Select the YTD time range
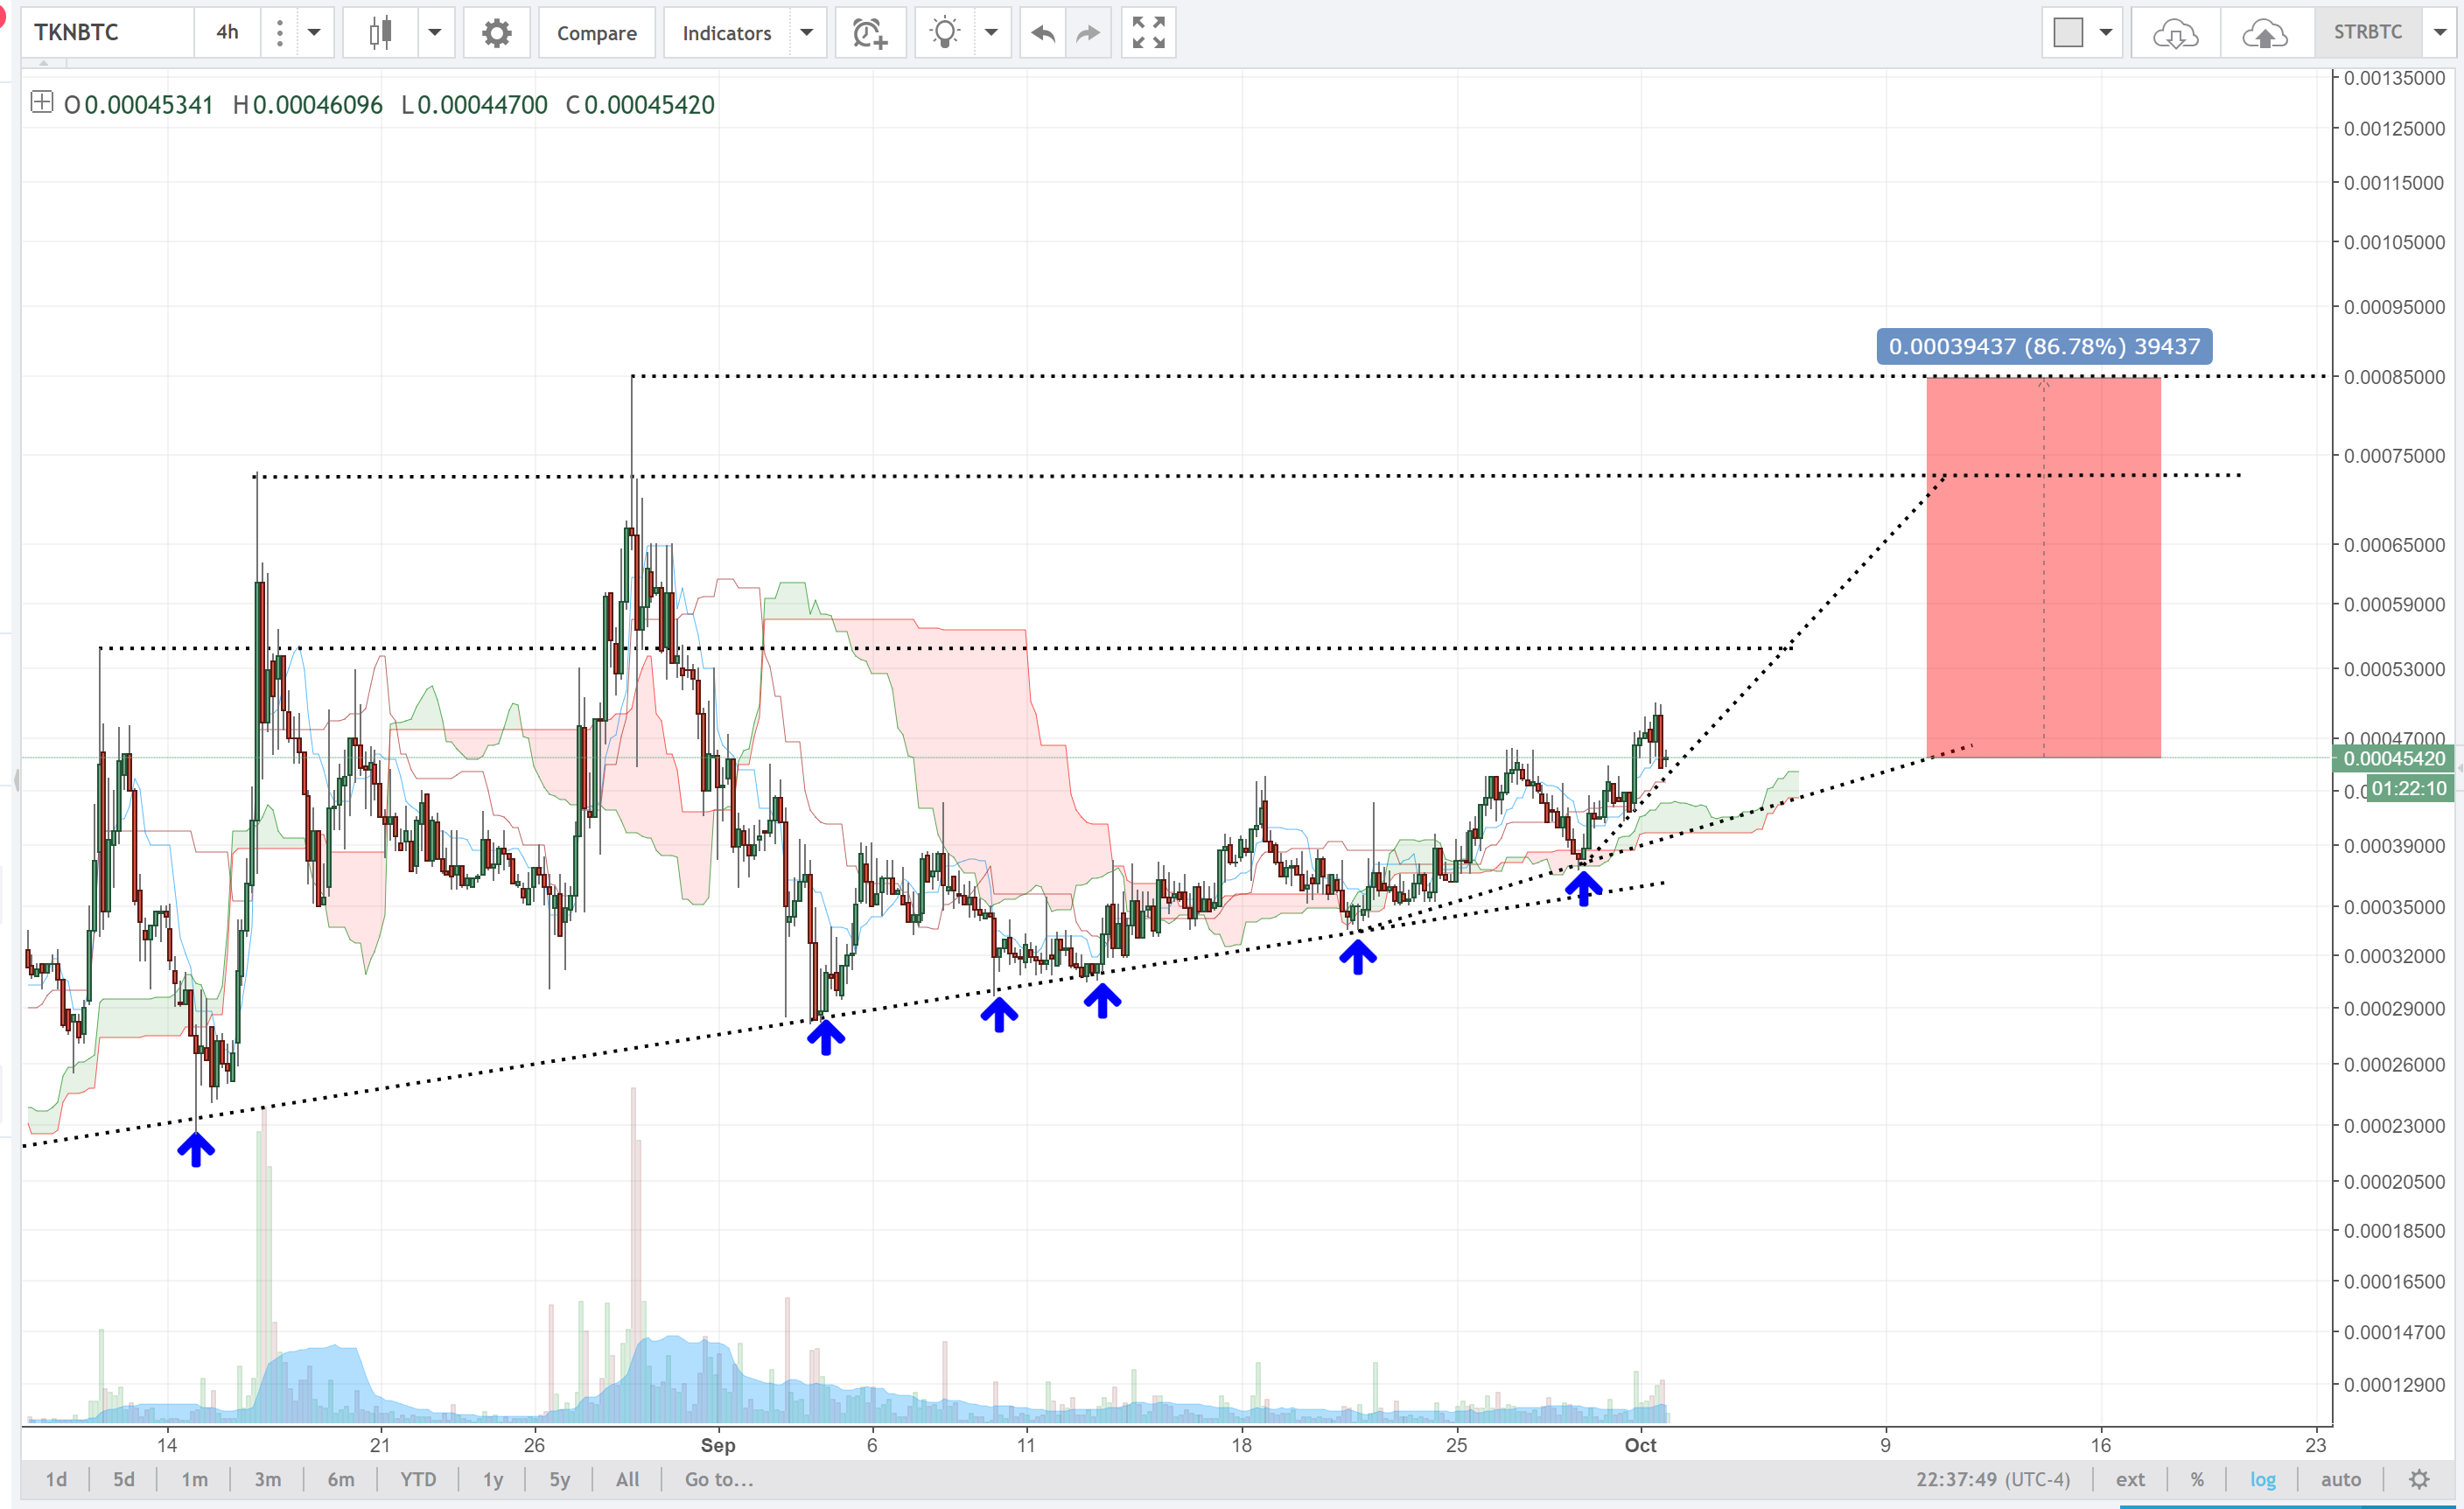 (418, 1479)
